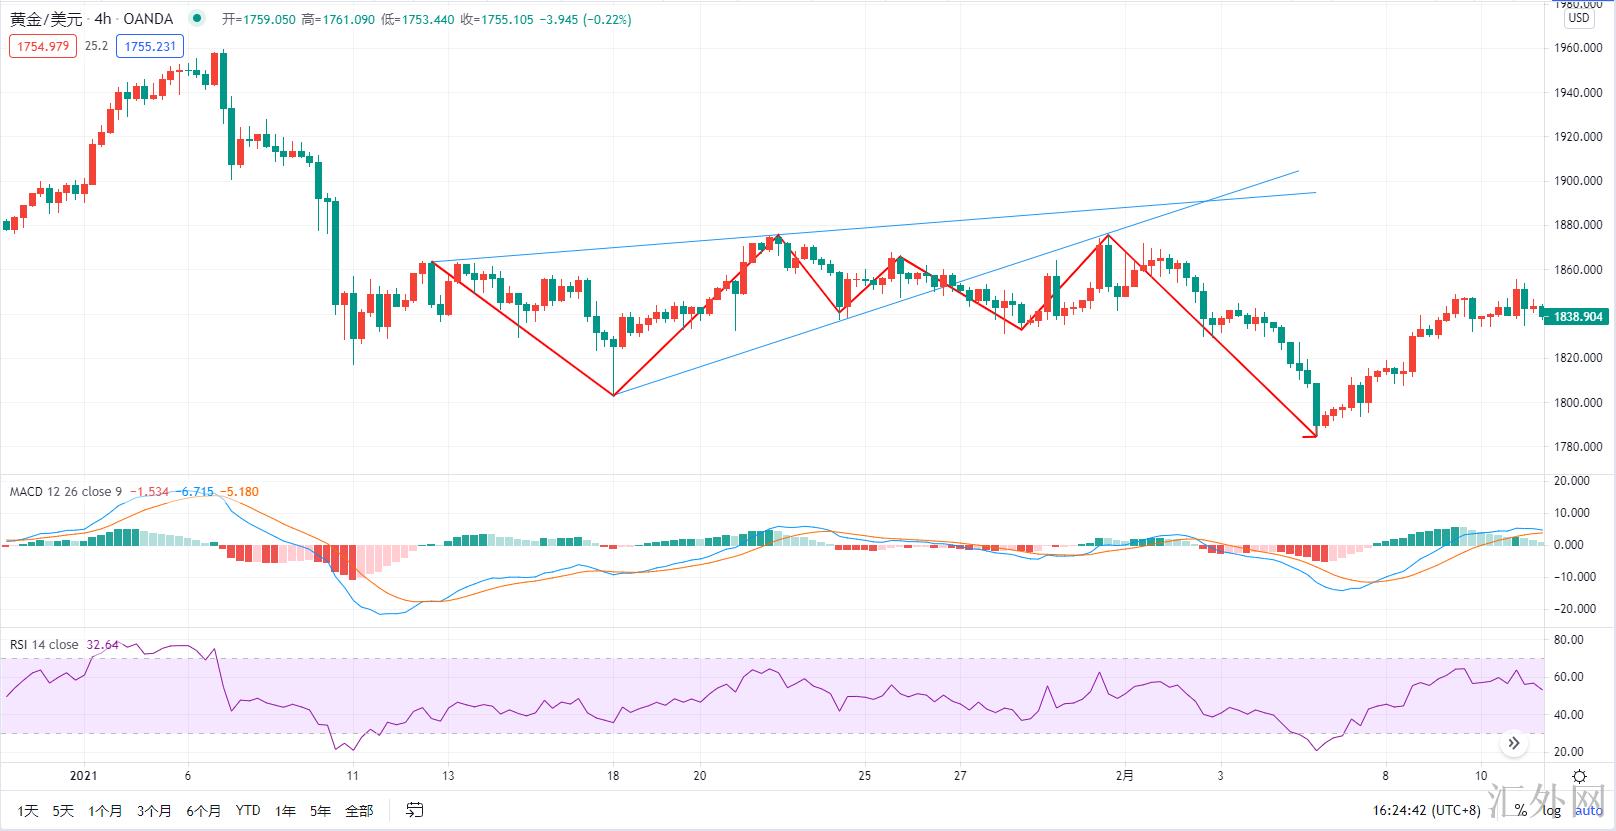Click the red sell price 1754.979 box
Screen dimensions: 1616x831
tap(43, 46)
